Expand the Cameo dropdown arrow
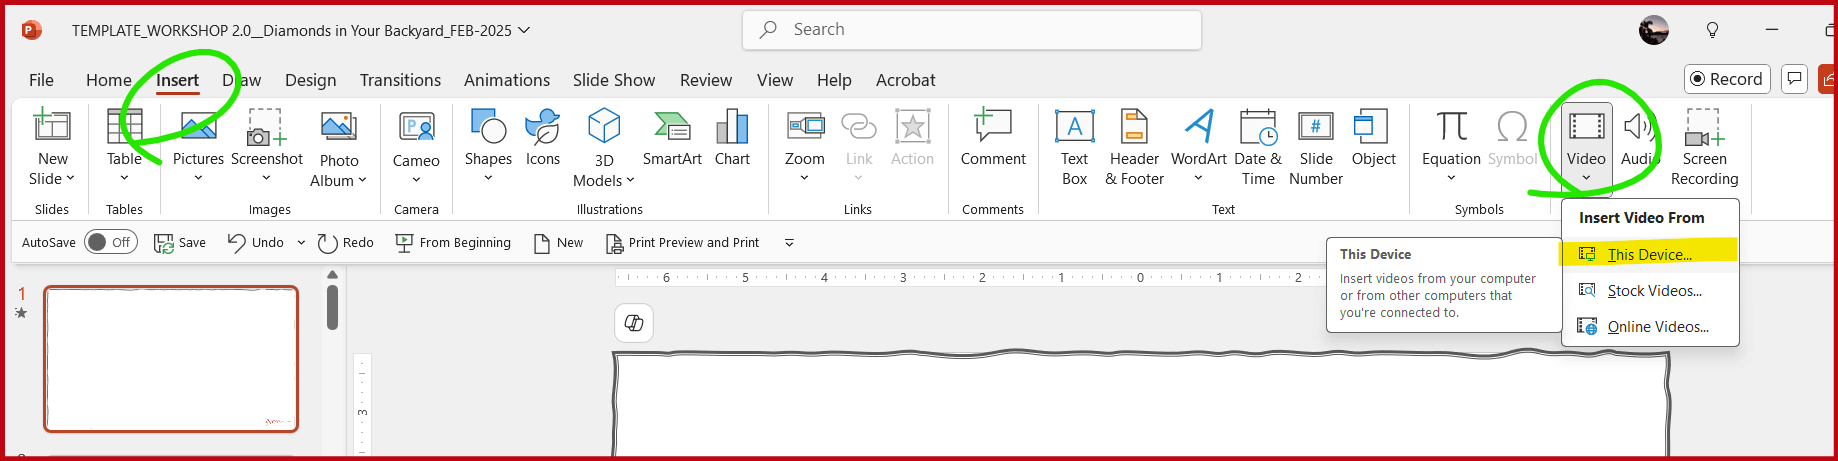Screen dimensions: 1838x461 pos(416,180)
